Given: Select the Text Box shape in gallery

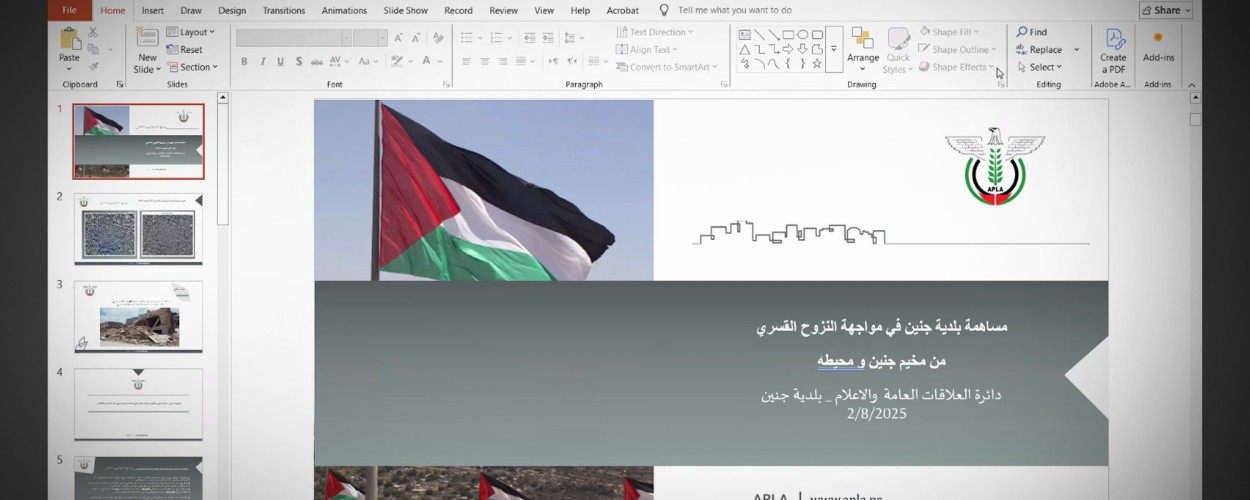Looking at the screenshot, I should click(x=744, y=34).
